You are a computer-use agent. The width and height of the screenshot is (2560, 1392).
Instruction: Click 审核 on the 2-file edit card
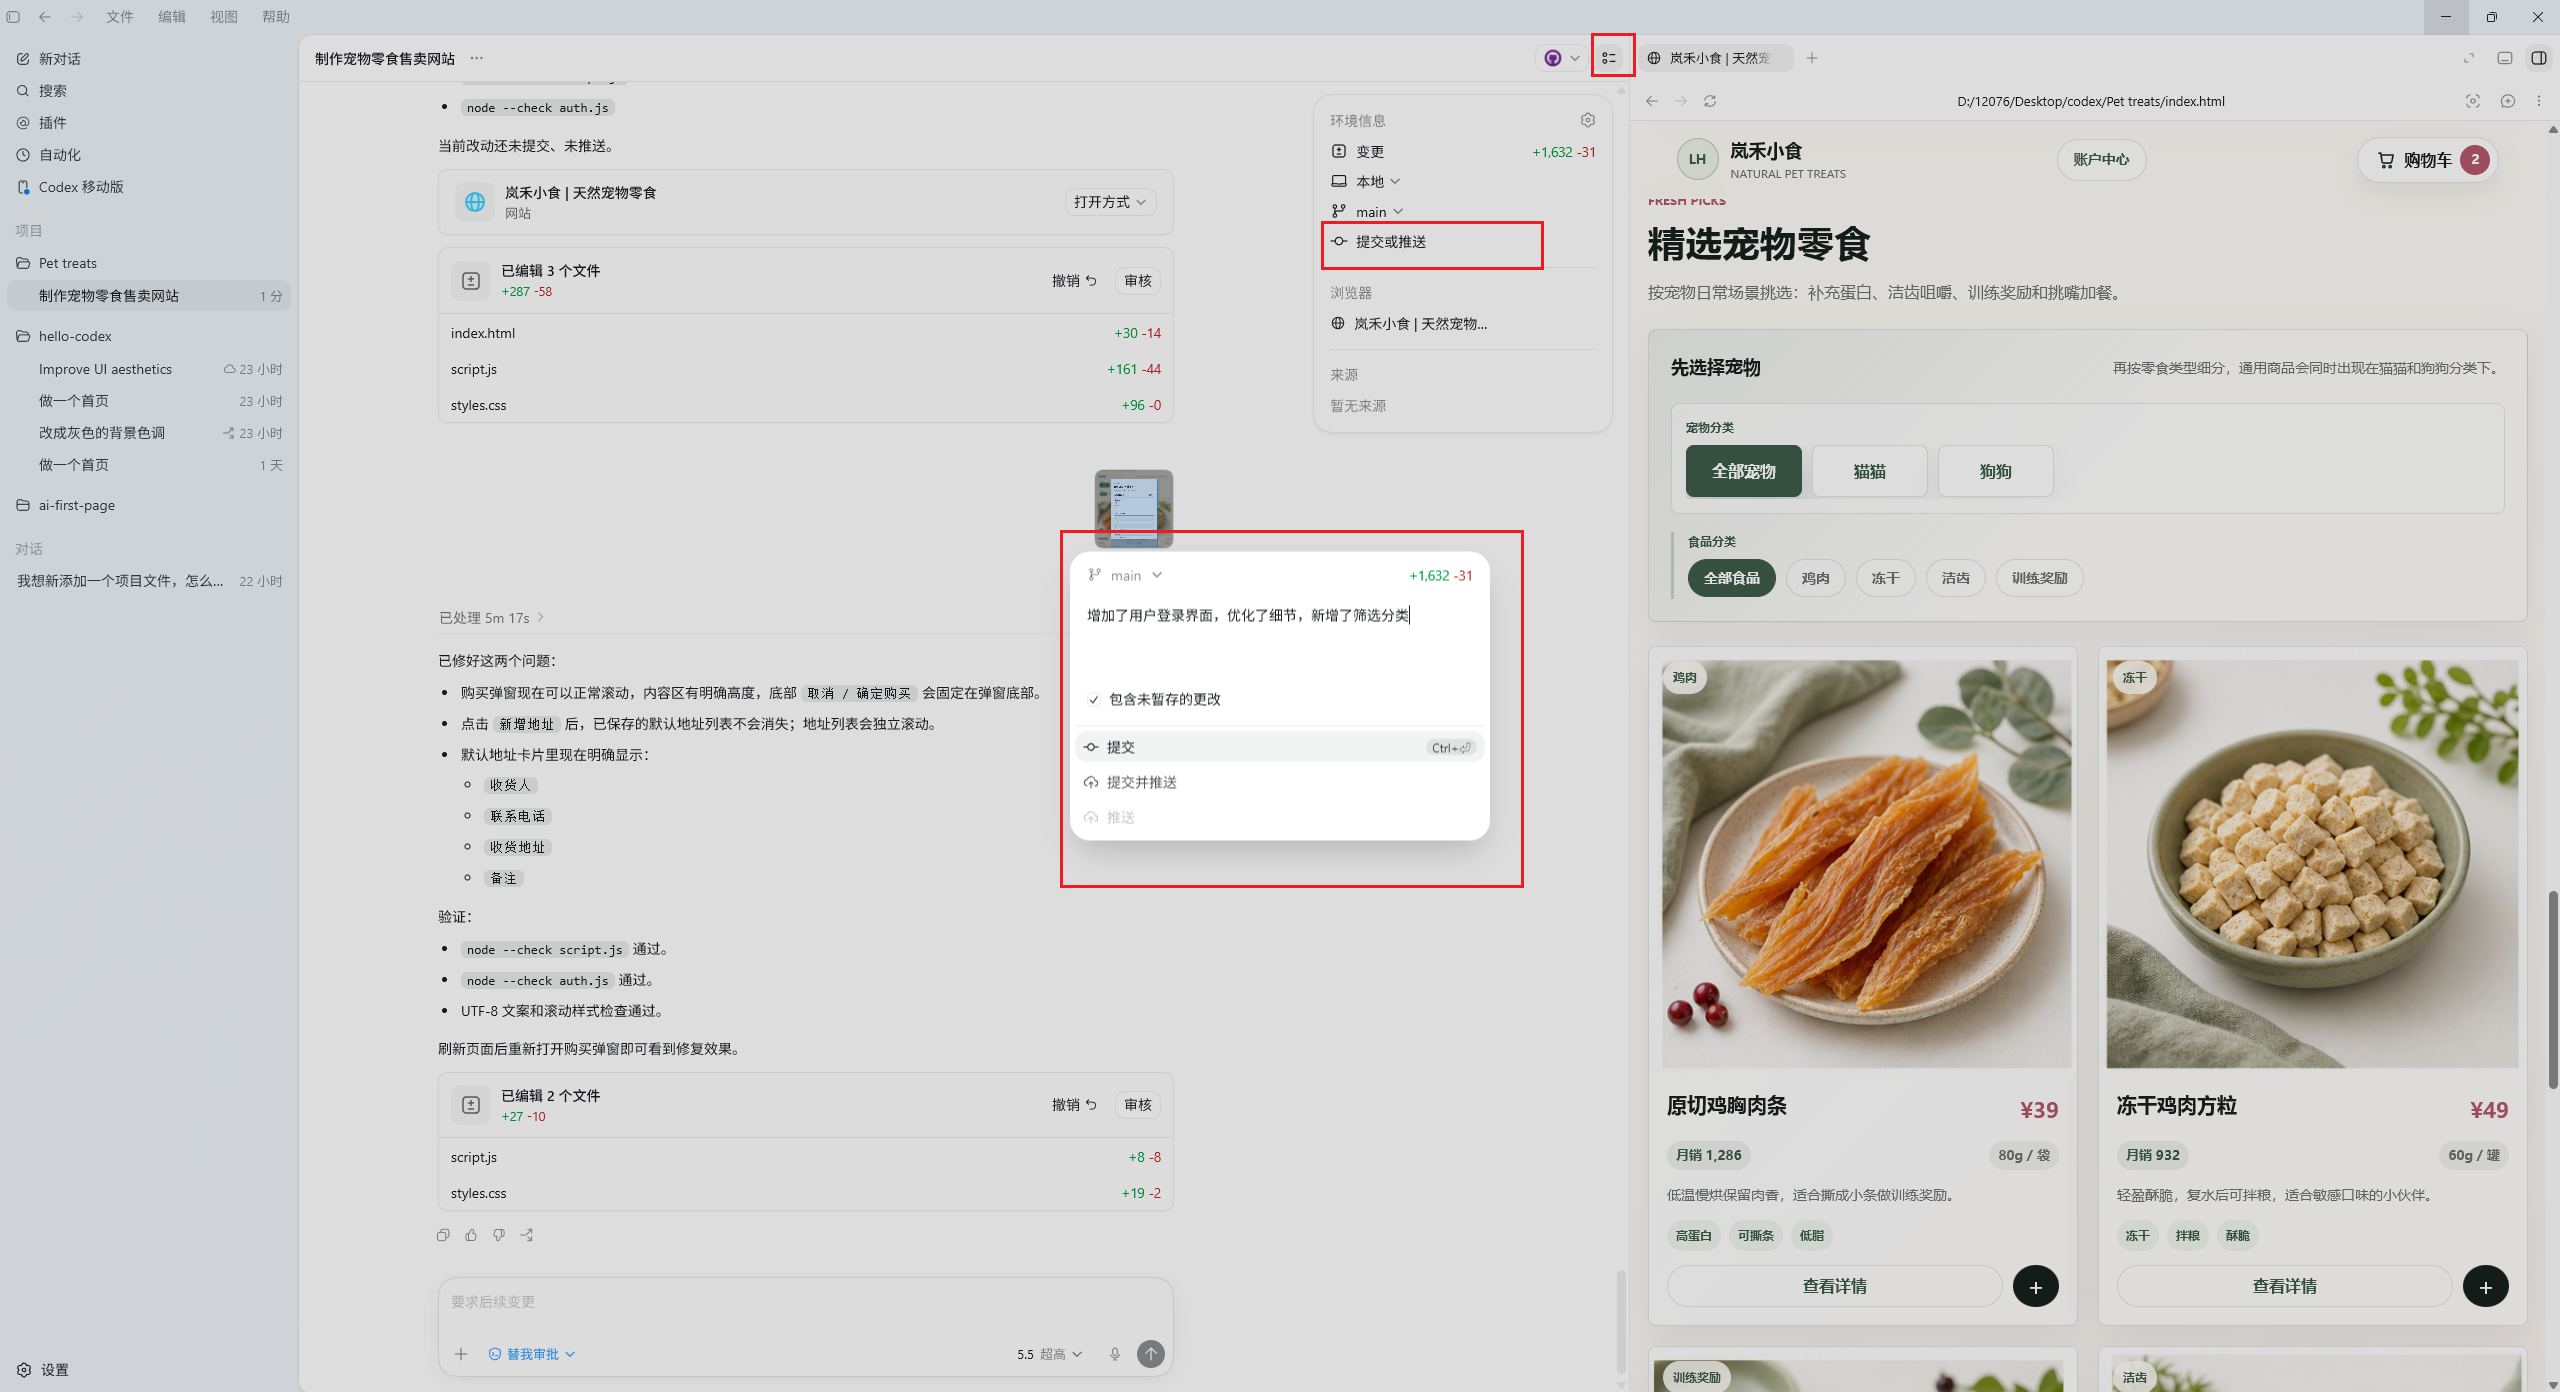click(1138, 1105)
